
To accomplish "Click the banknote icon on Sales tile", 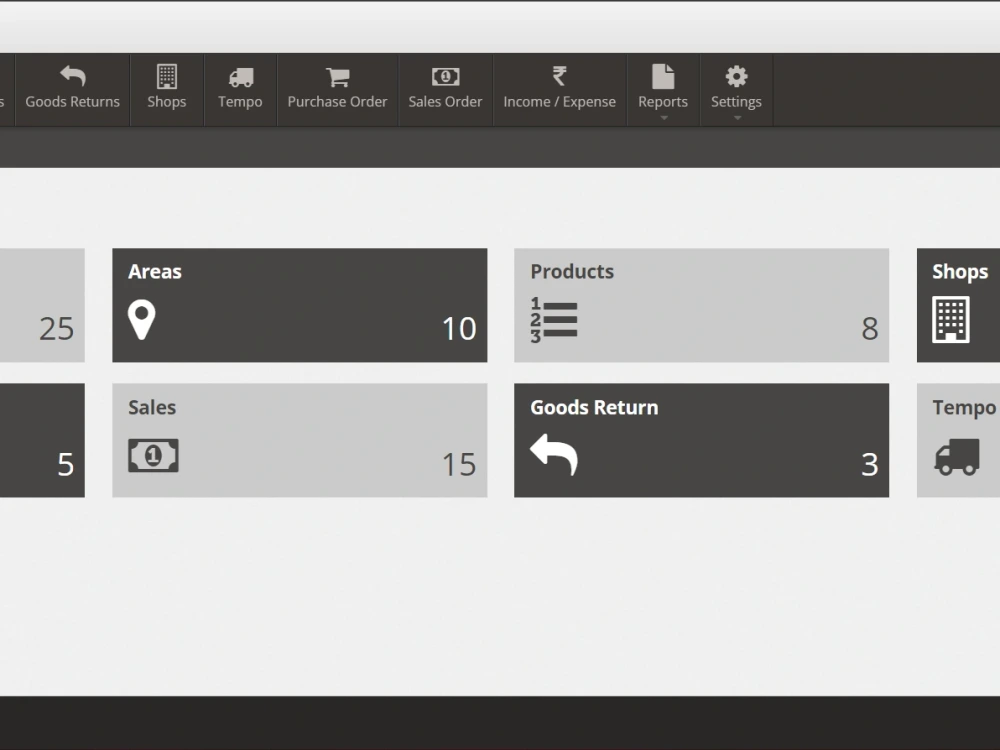I will coord(153,455).
